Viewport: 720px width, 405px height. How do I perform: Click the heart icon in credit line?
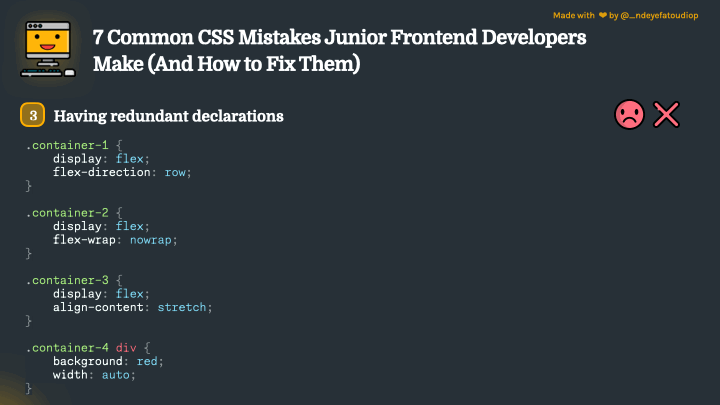[x=602, y=15]
